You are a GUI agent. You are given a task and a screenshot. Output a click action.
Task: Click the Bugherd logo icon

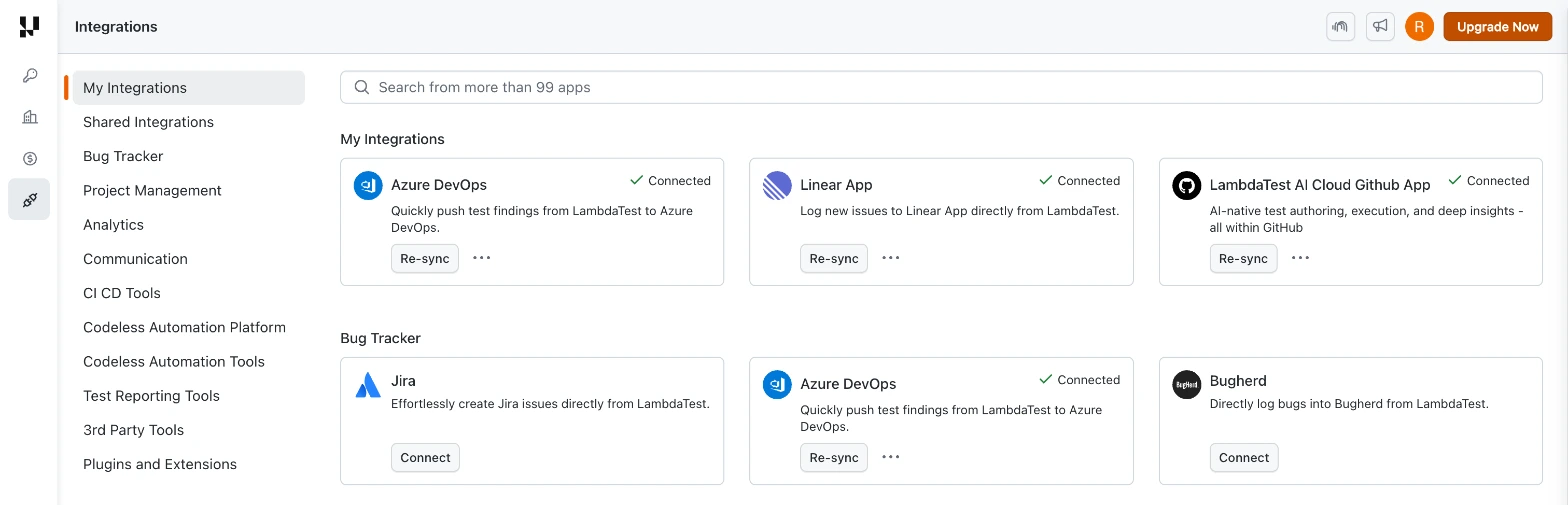click(1186, 385)
